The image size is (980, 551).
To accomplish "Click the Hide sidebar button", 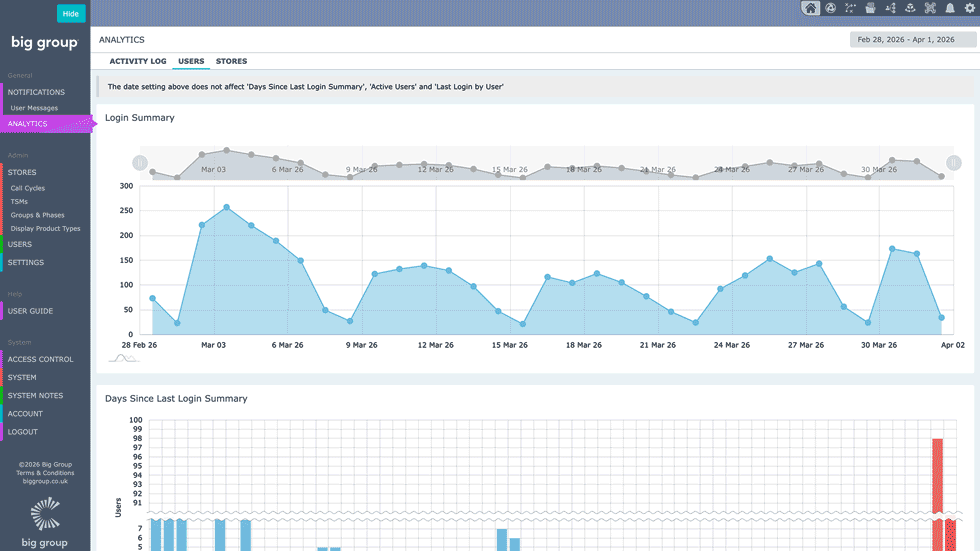I will (71, 14).
